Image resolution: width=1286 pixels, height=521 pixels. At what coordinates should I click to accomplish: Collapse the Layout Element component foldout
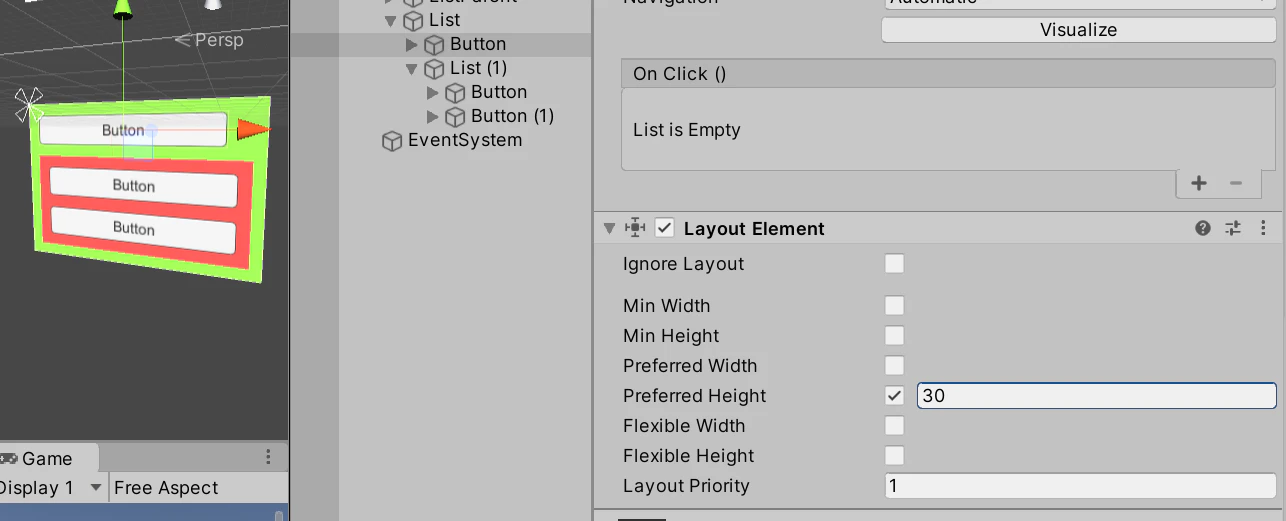(x=609, y=228)
